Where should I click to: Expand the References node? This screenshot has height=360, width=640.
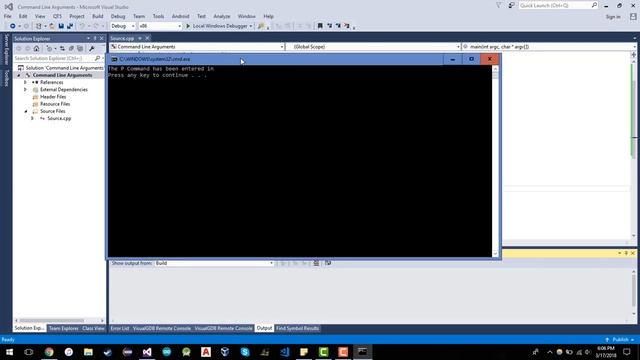tap(25, 82)
